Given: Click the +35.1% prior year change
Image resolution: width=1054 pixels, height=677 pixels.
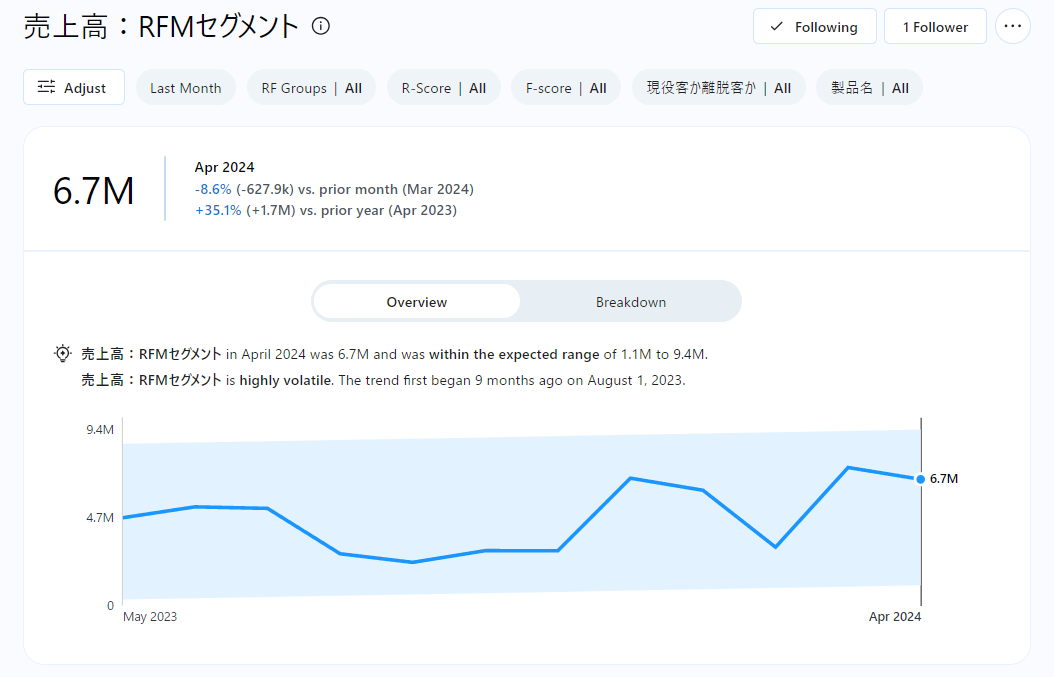Looking at the screenshot, I should point(217,210).
